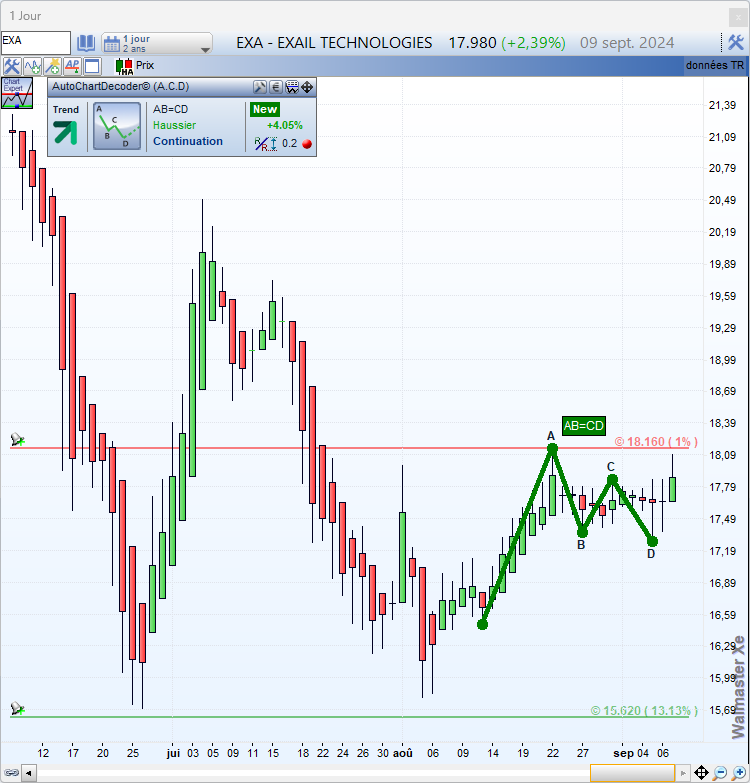
Task: Add an indicator with the curve-plus icon
Action: [x=32, y=66]
